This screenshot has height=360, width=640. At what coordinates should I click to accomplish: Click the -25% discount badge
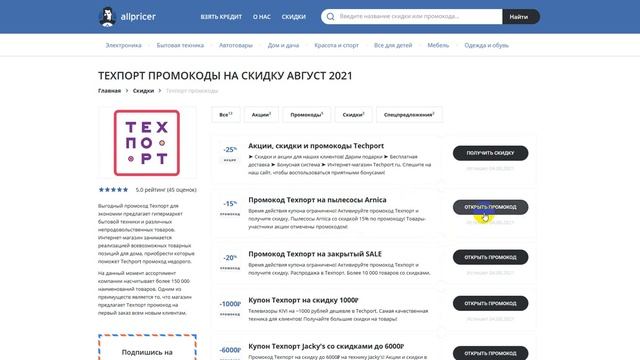tap(230, 150)
